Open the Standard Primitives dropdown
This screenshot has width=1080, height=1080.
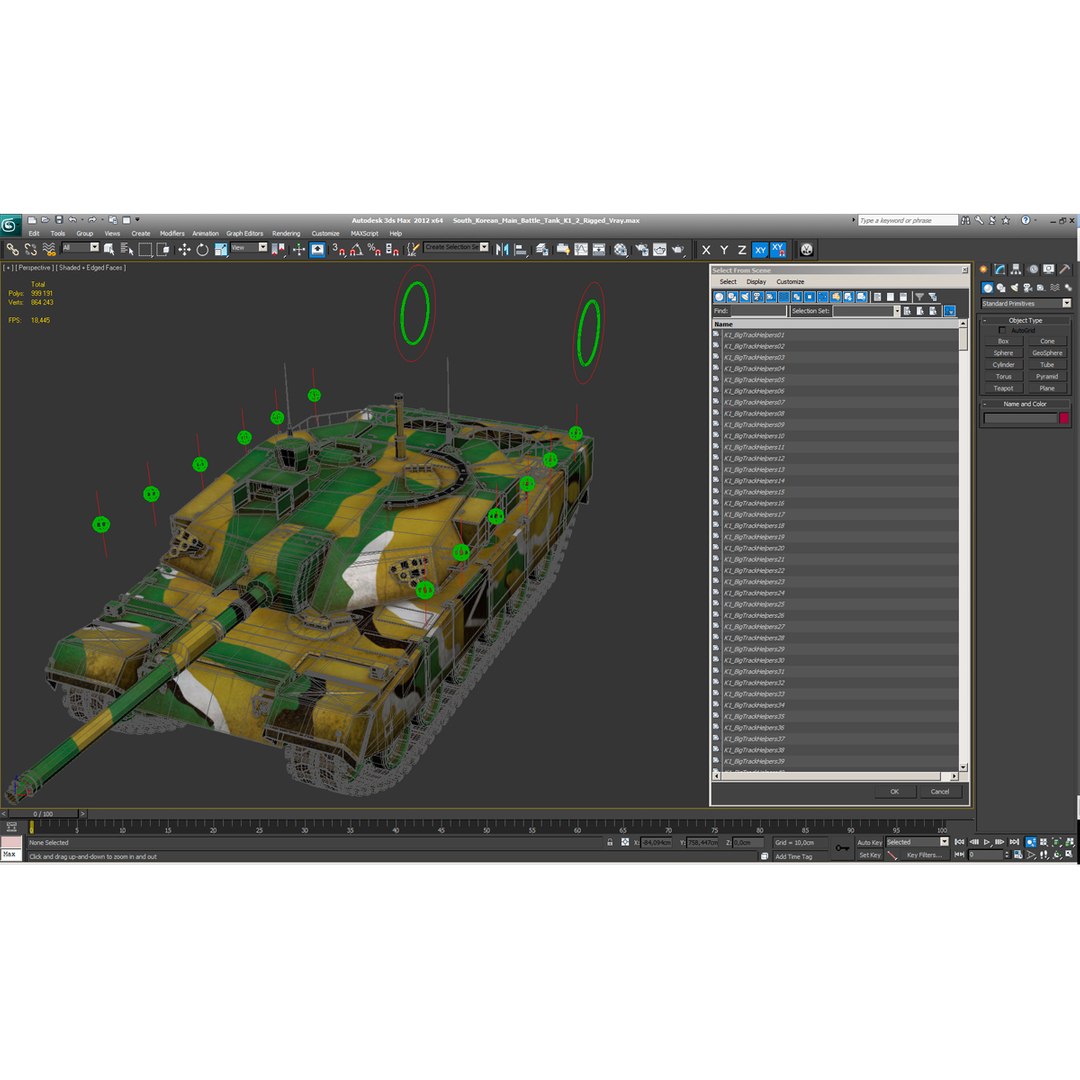click(x=1026, y=303)
